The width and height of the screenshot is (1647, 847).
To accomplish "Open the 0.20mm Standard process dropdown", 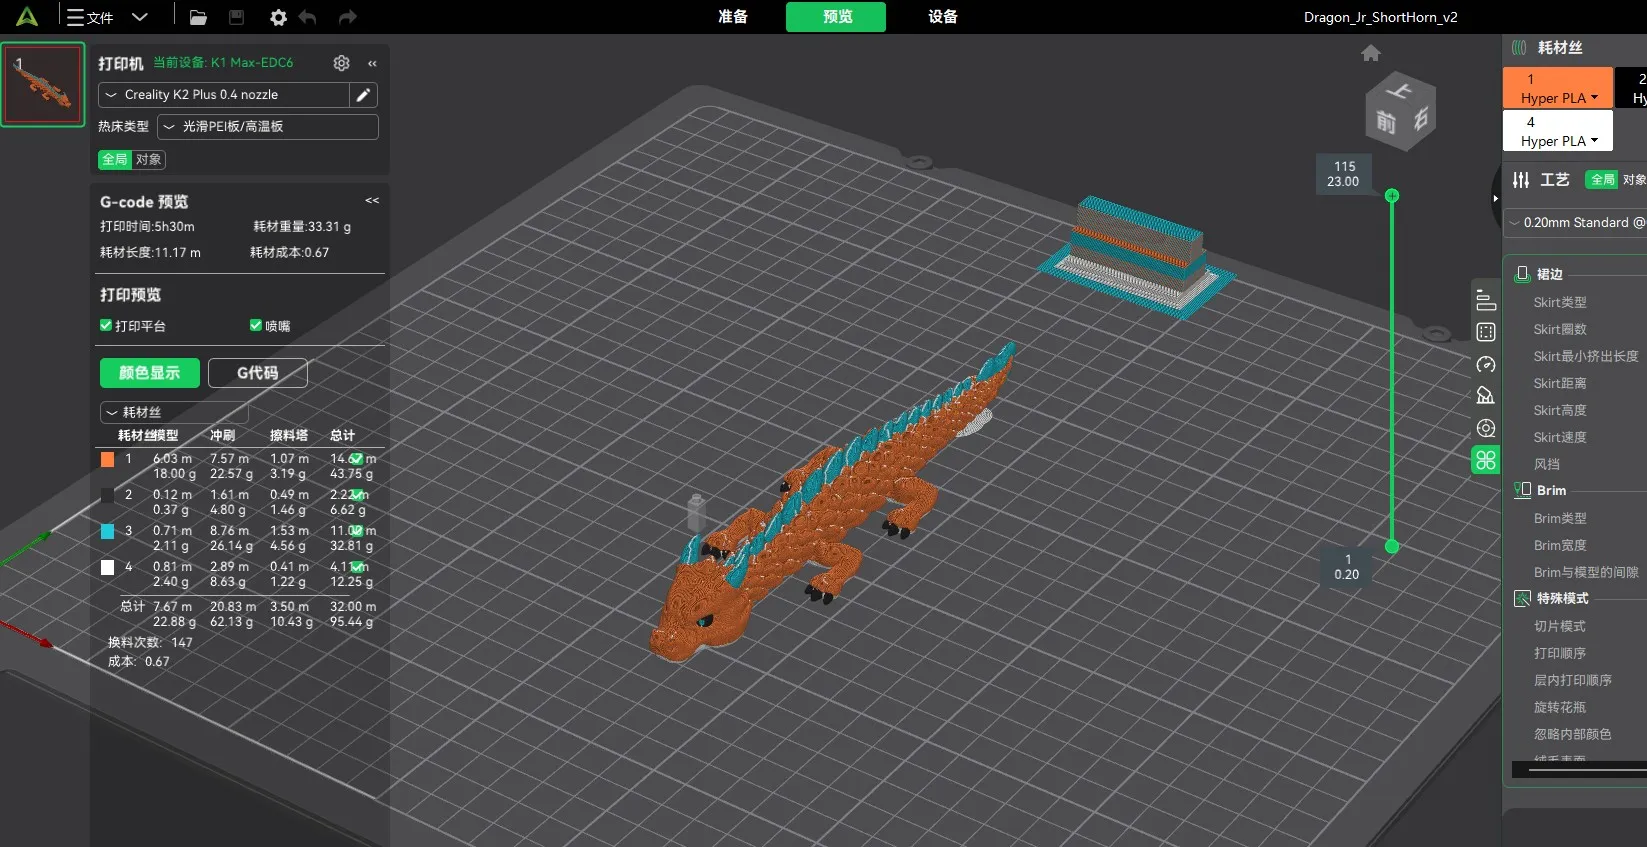I will pos(1577,223).
